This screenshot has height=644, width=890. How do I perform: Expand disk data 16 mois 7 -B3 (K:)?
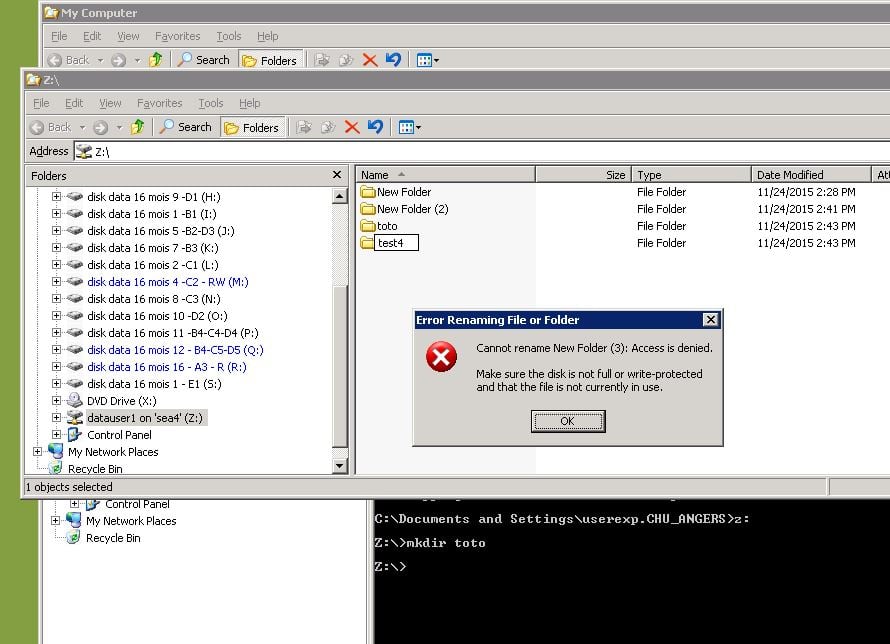[56, 247]
